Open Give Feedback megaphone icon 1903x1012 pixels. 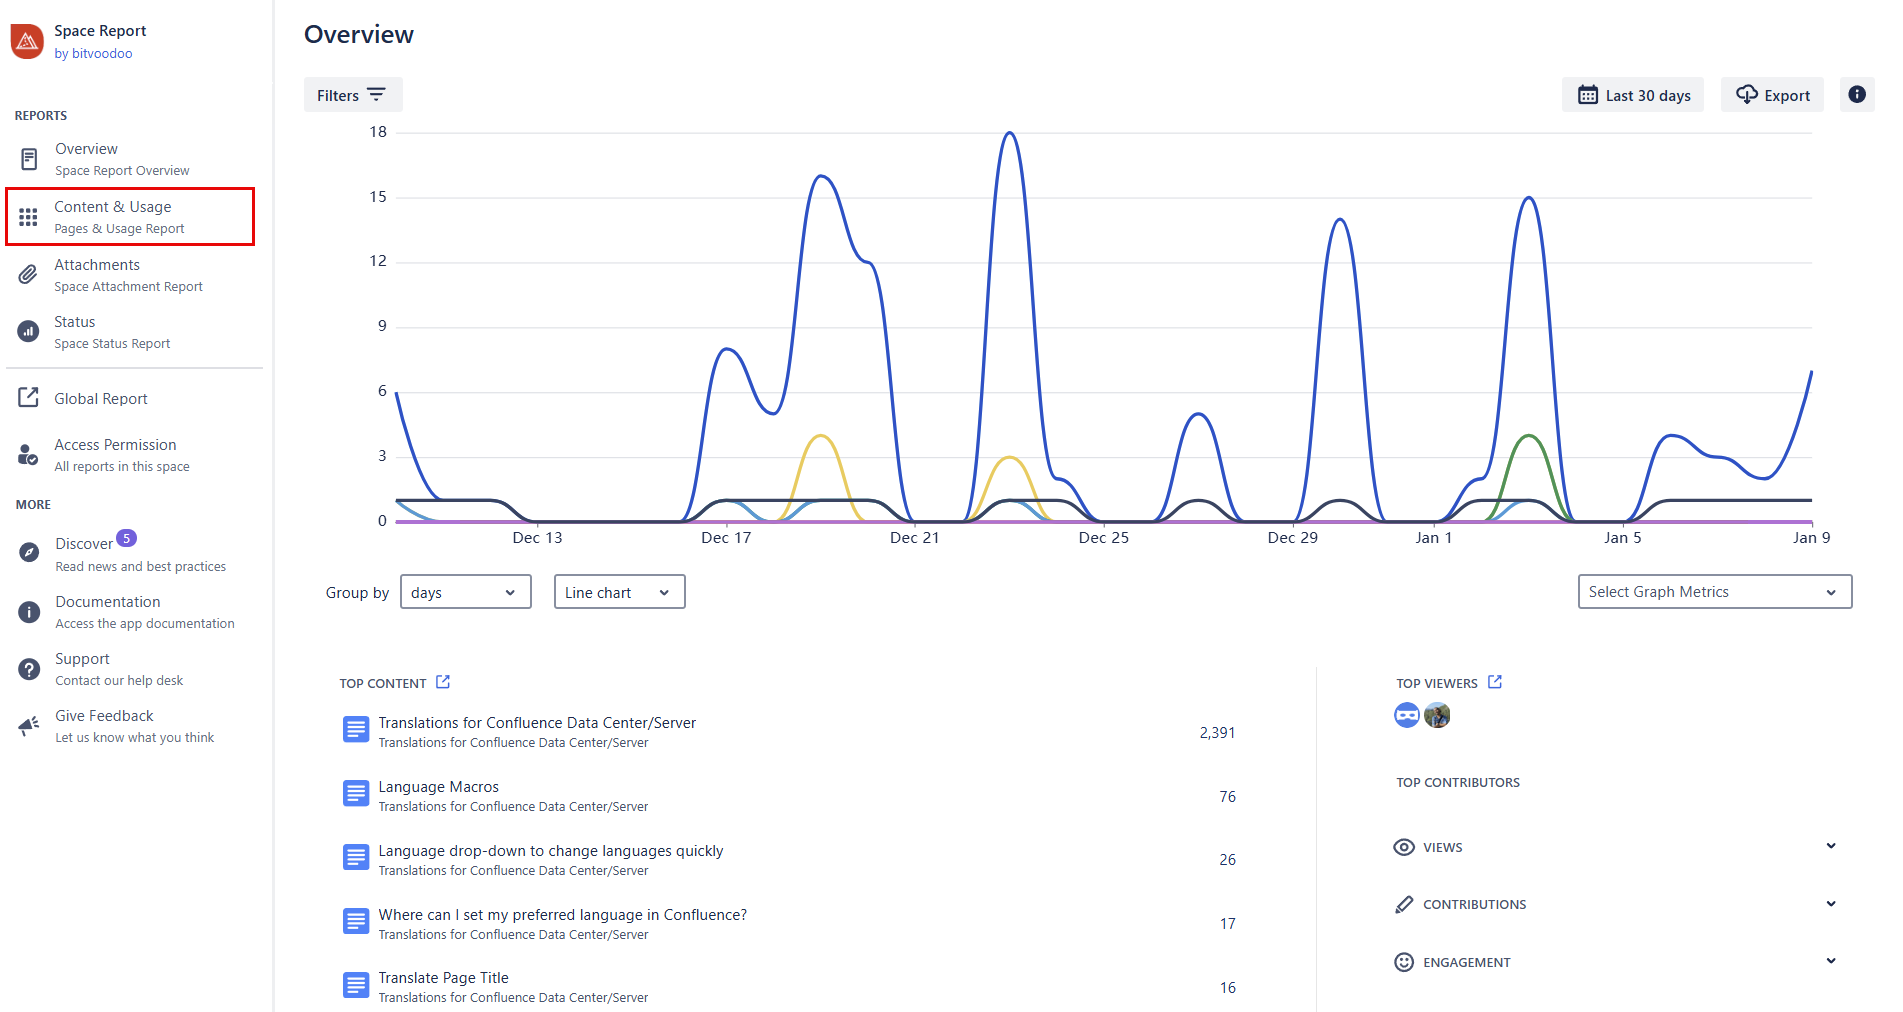click(29, 726)
